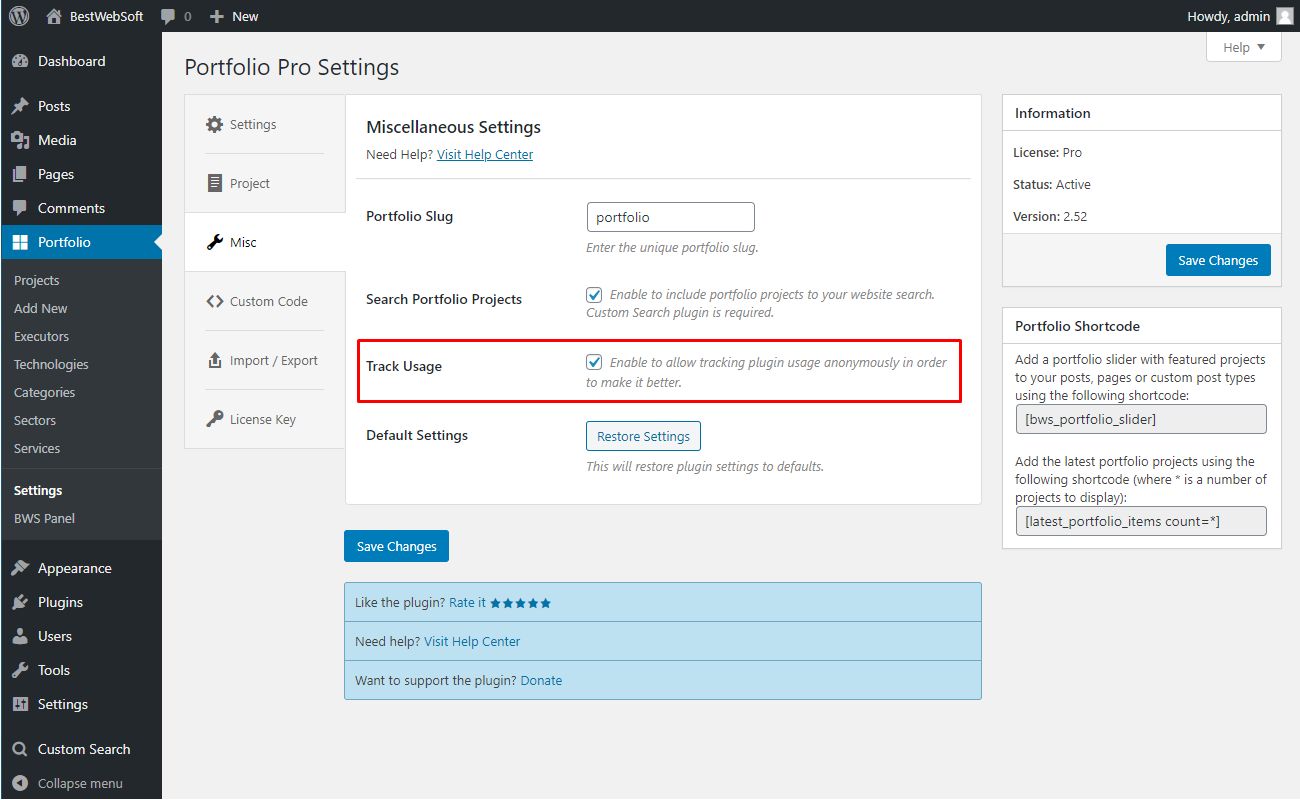Viewport: 1300px width, 800px height.
Task: Switch to Custom Code tab label
Action: 269,301
